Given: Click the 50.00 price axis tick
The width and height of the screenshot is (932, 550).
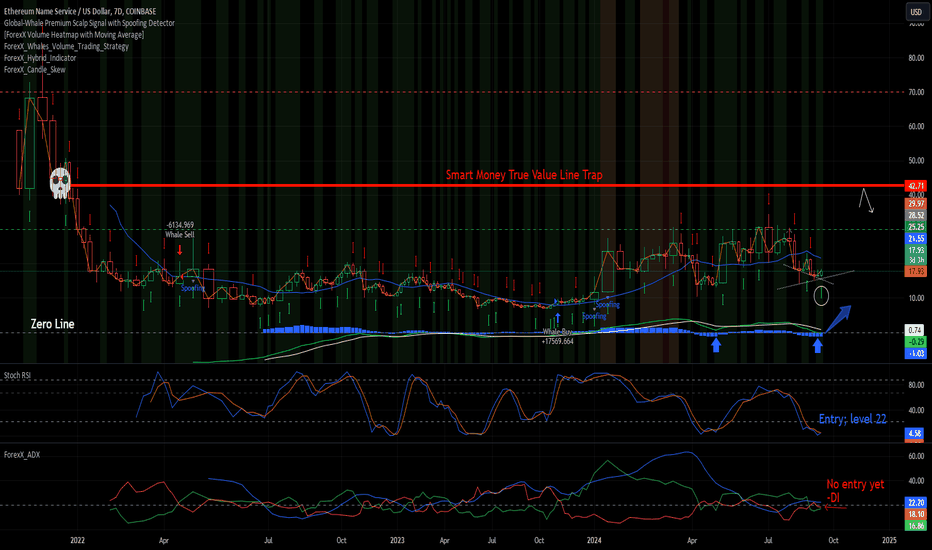Looking at the screenshot, I should coord(916,161).
